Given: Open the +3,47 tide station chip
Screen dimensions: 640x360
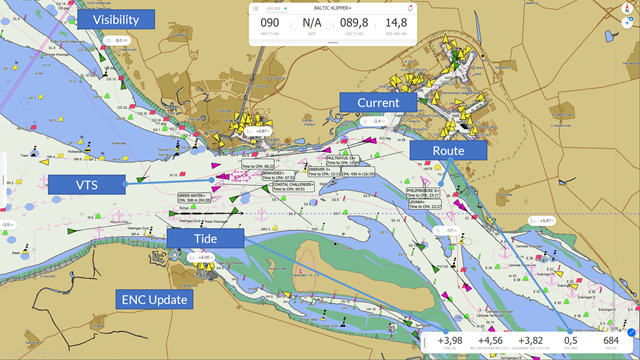Looking at the screenshot, I should [x=542, y=221].
